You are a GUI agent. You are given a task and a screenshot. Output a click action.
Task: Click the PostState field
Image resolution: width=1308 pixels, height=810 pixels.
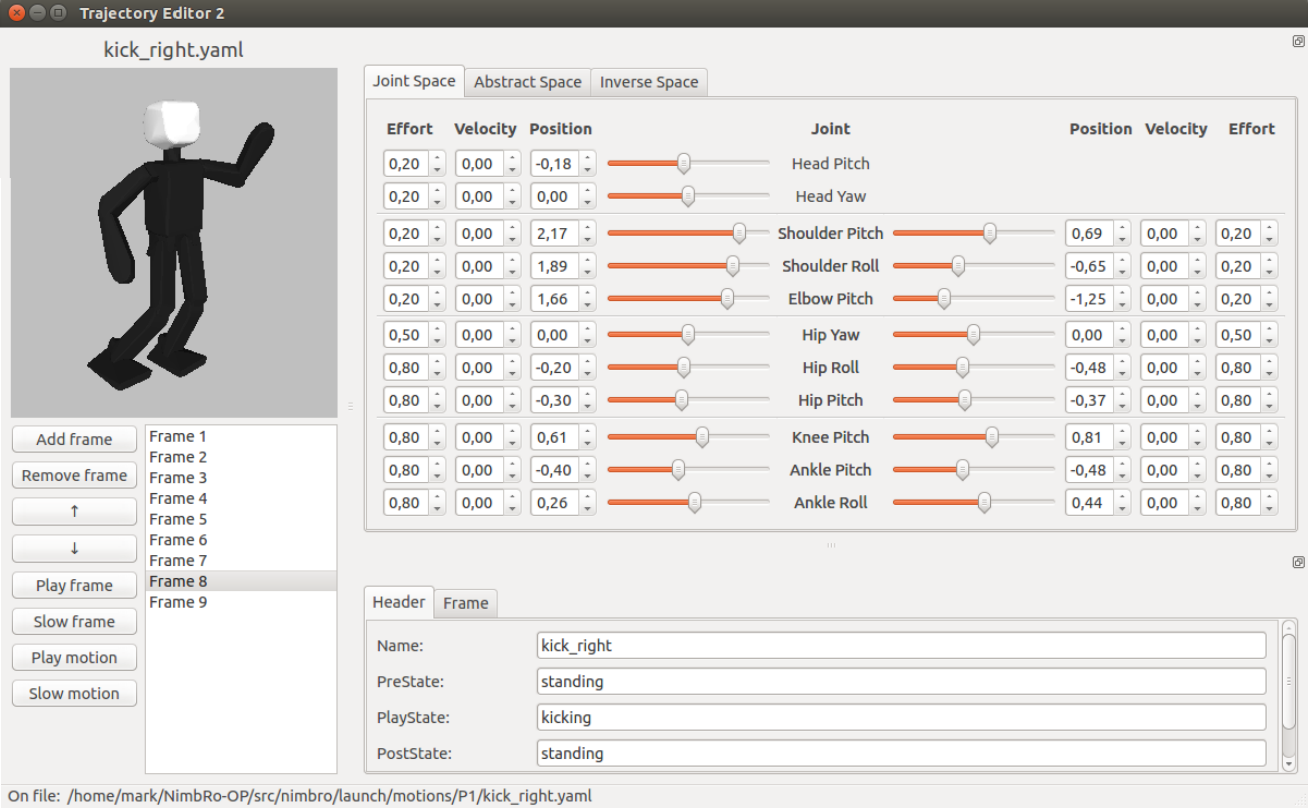click(x=901, y=753)
